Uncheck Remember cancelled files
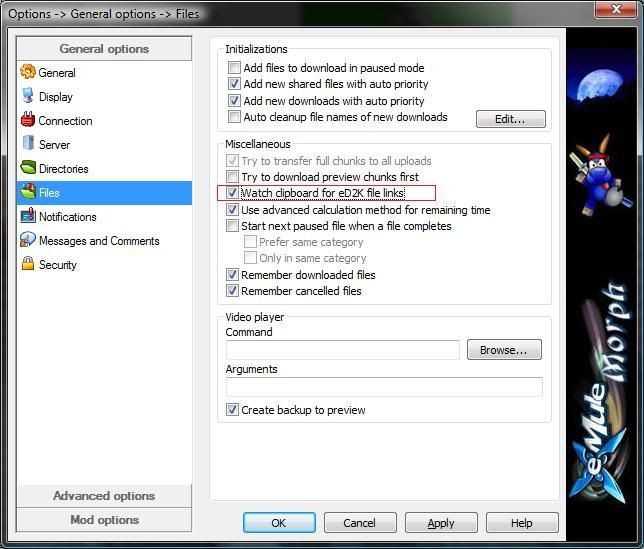Image resolution: width=644 pixels, height=549 pixels. click(232, 291)
